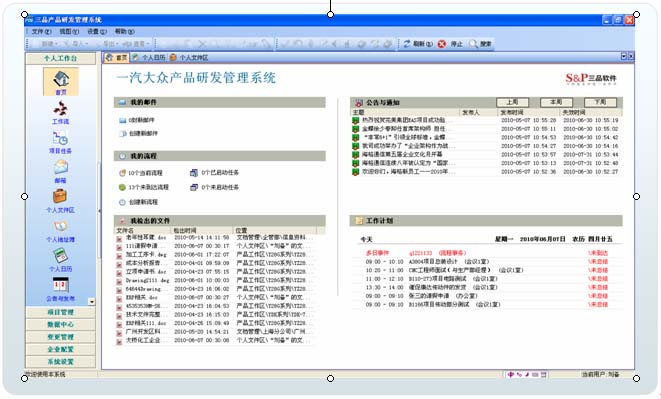
Task: Expand the sidebar overflow arrow below 公告与发布
Action: point(91,302)
